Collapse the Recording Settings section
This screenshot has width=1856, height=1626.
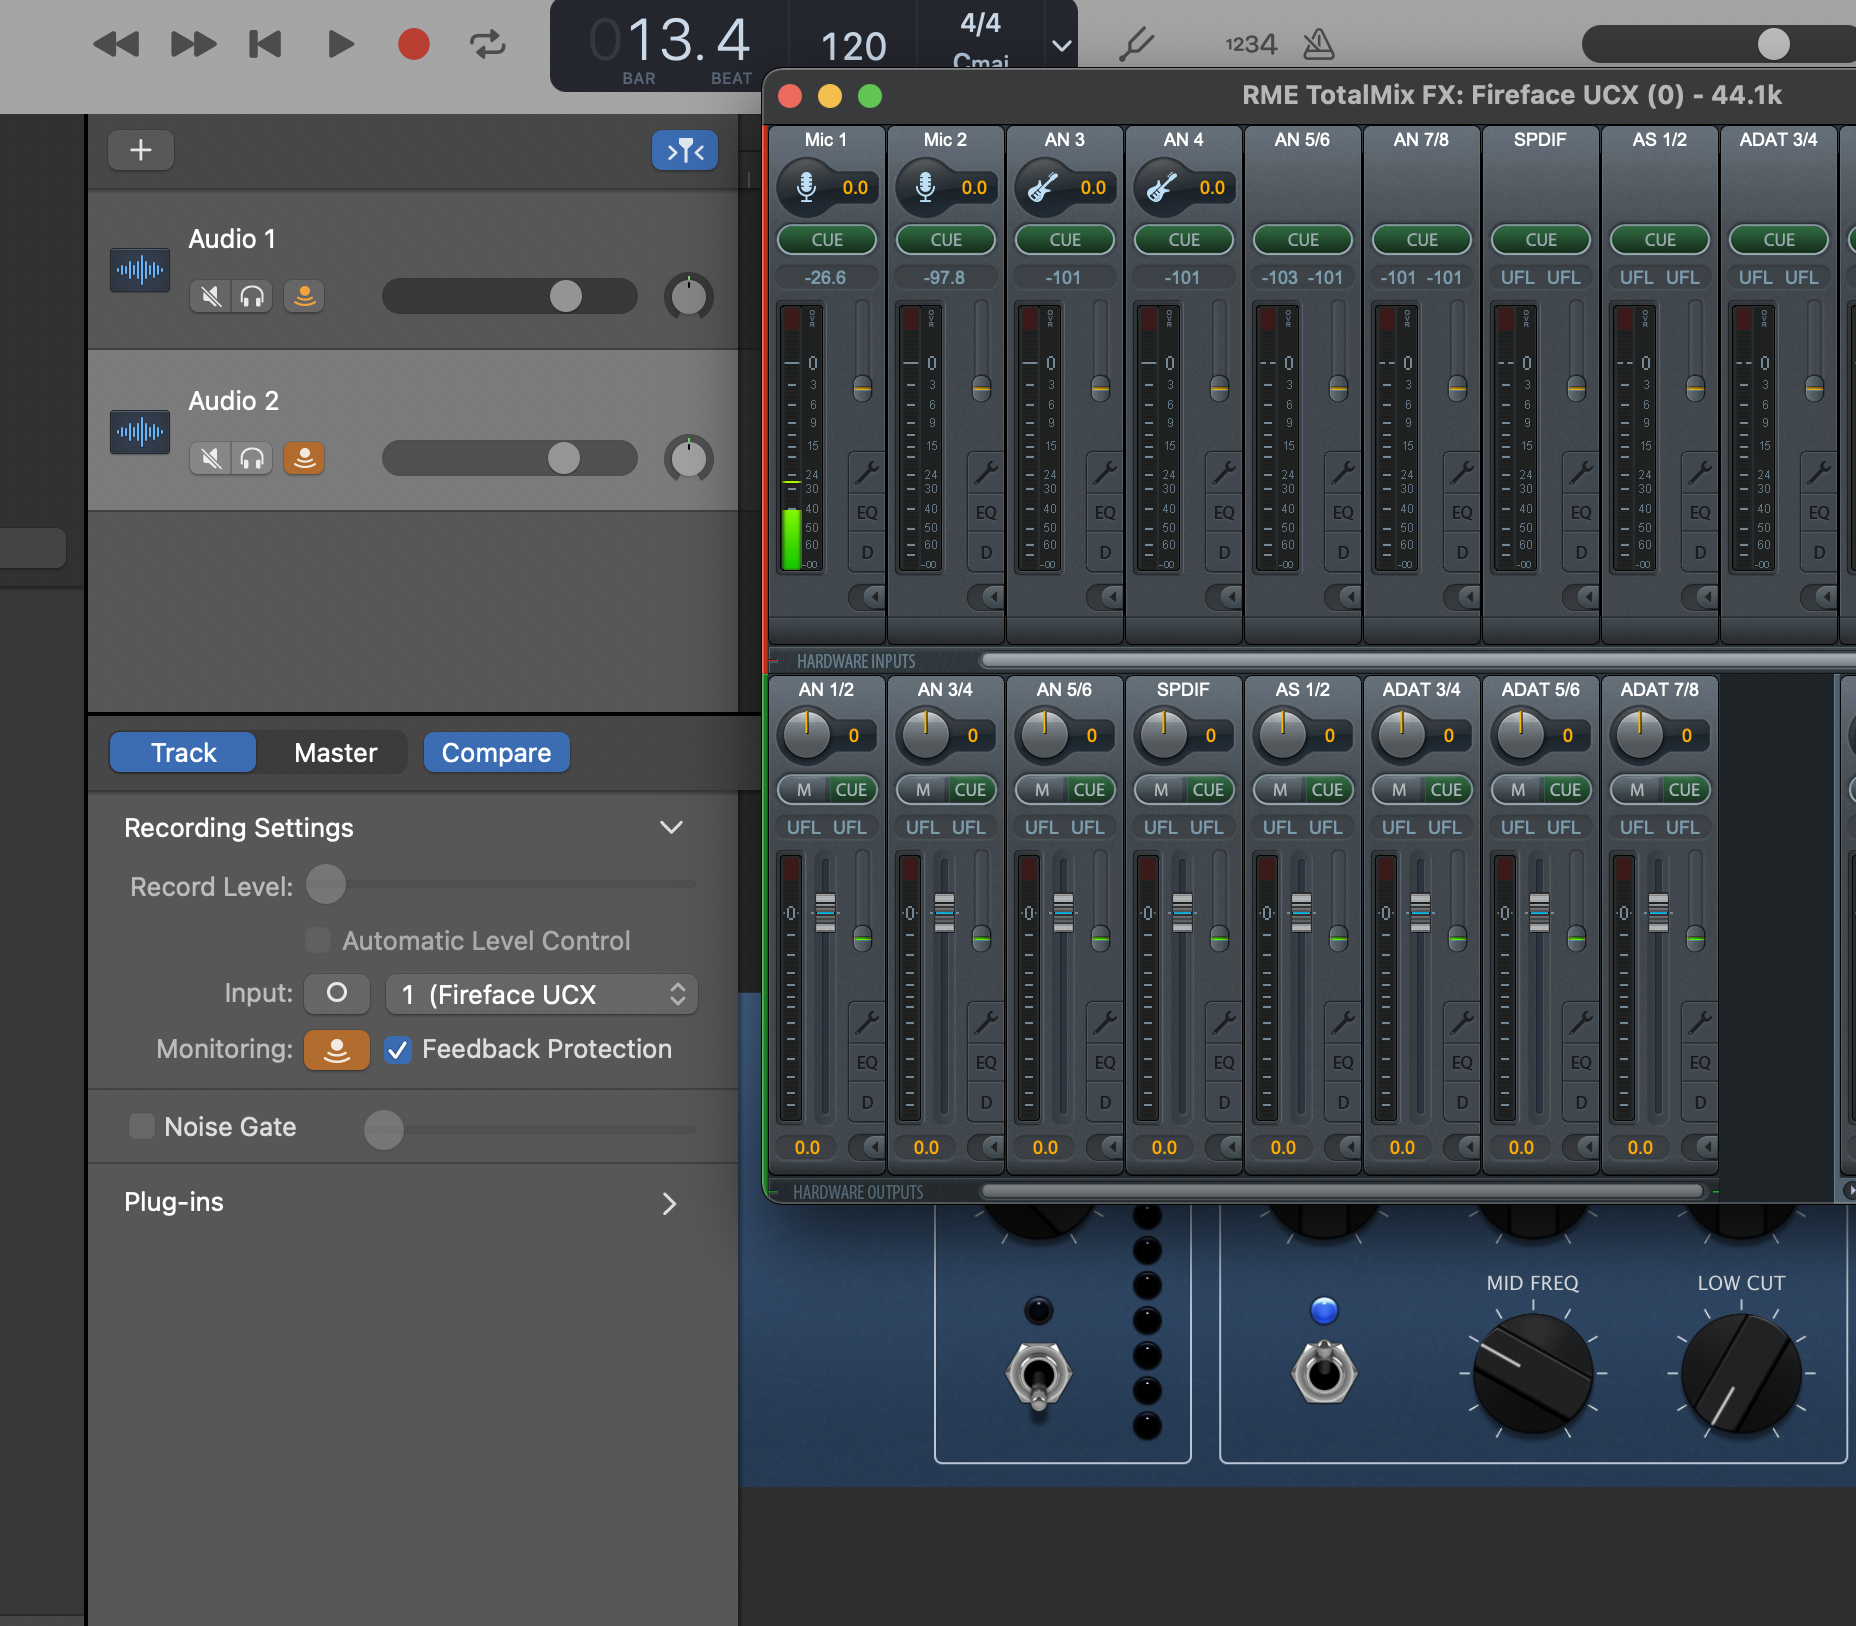click(x=671, y=827)
